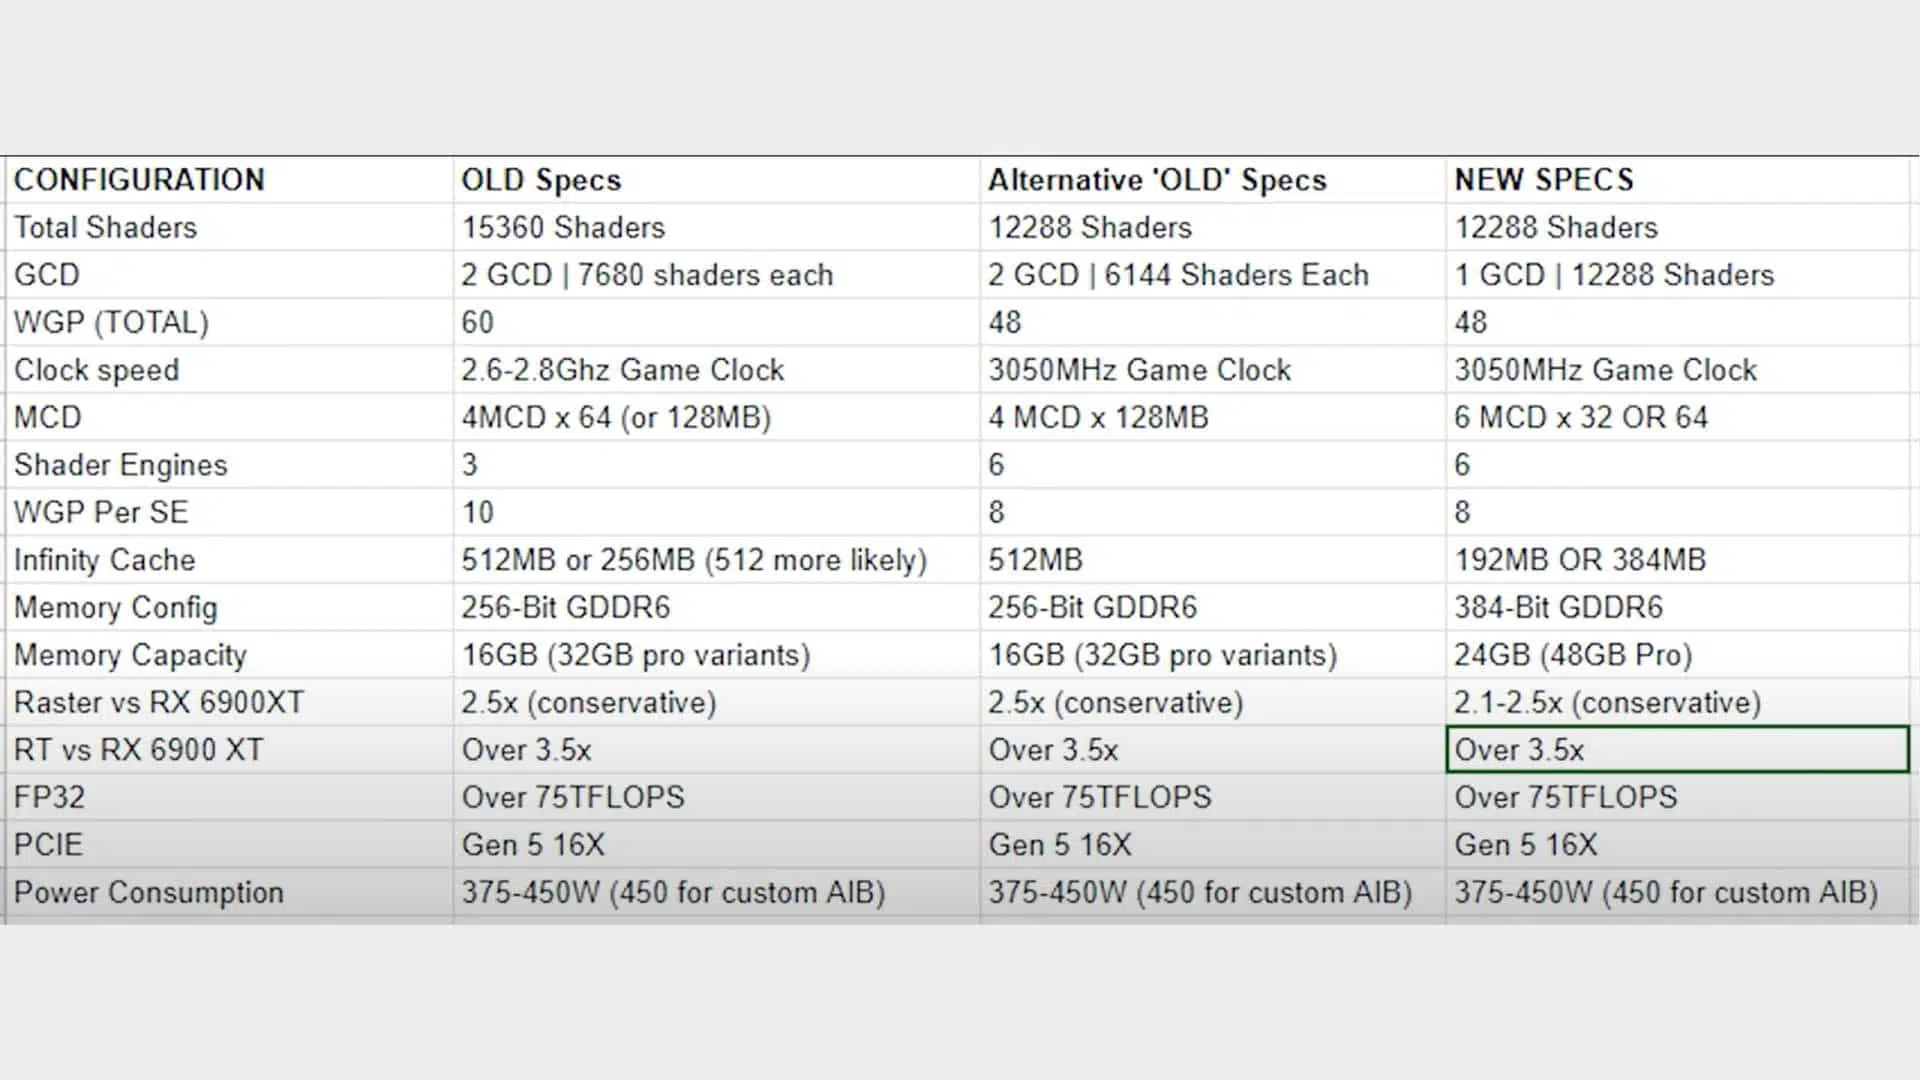Select the CONFIGURATION header cell
The image size is (1920, 1080).
click(x=229, y=180)
